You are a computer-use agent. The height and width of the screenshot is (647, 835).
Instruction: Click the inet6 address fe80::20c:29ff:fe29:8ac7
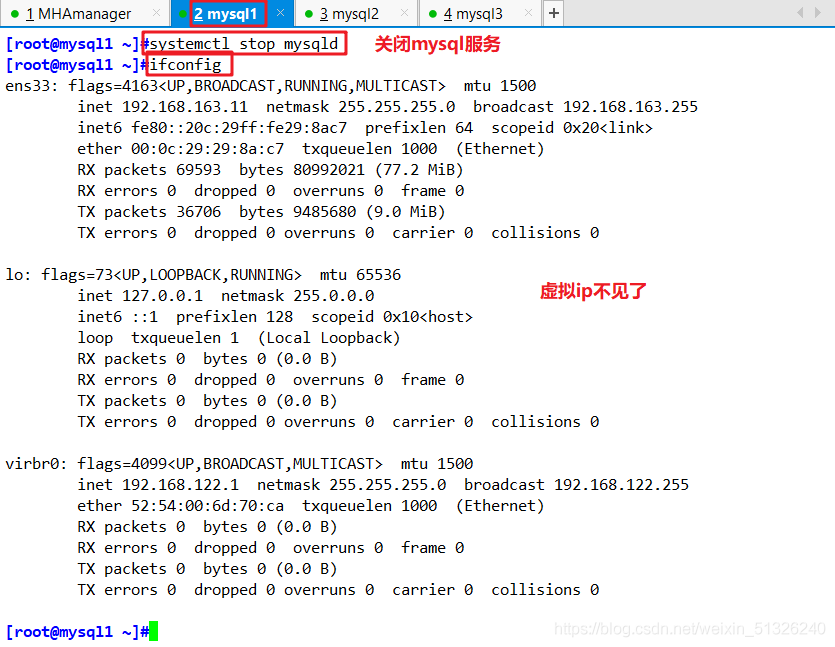coord(239,128)
